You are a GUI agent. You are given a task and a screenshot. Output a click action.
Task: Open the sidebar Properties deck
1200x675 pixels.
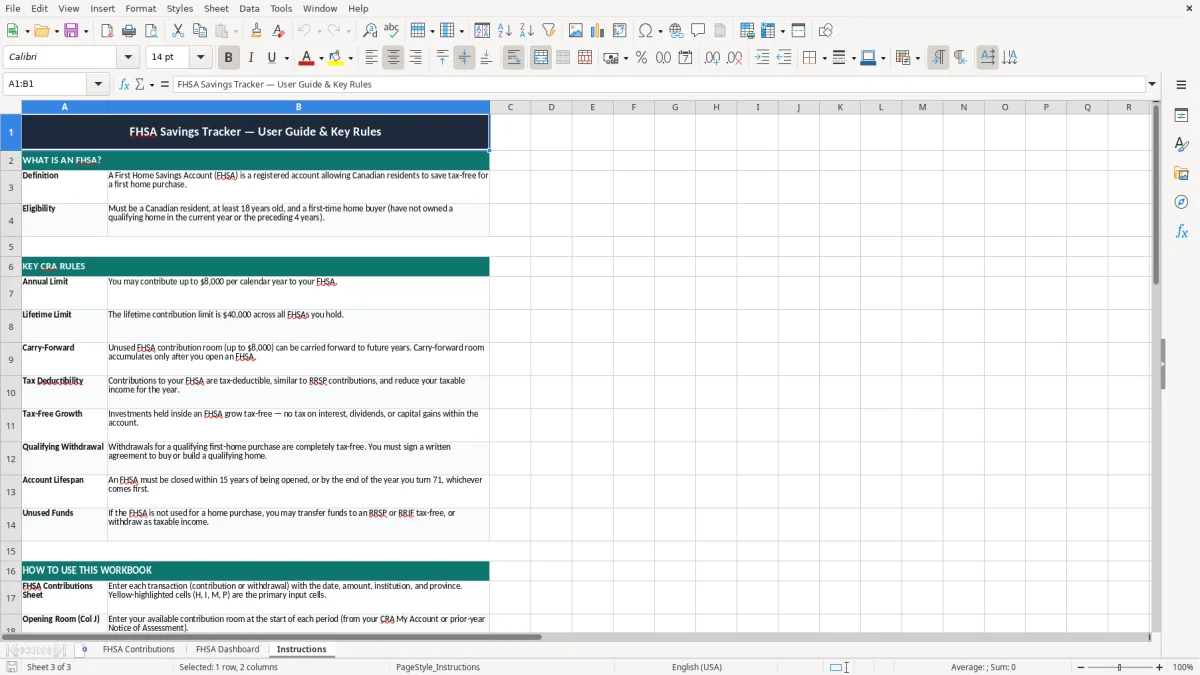(x=1181, y=116)
